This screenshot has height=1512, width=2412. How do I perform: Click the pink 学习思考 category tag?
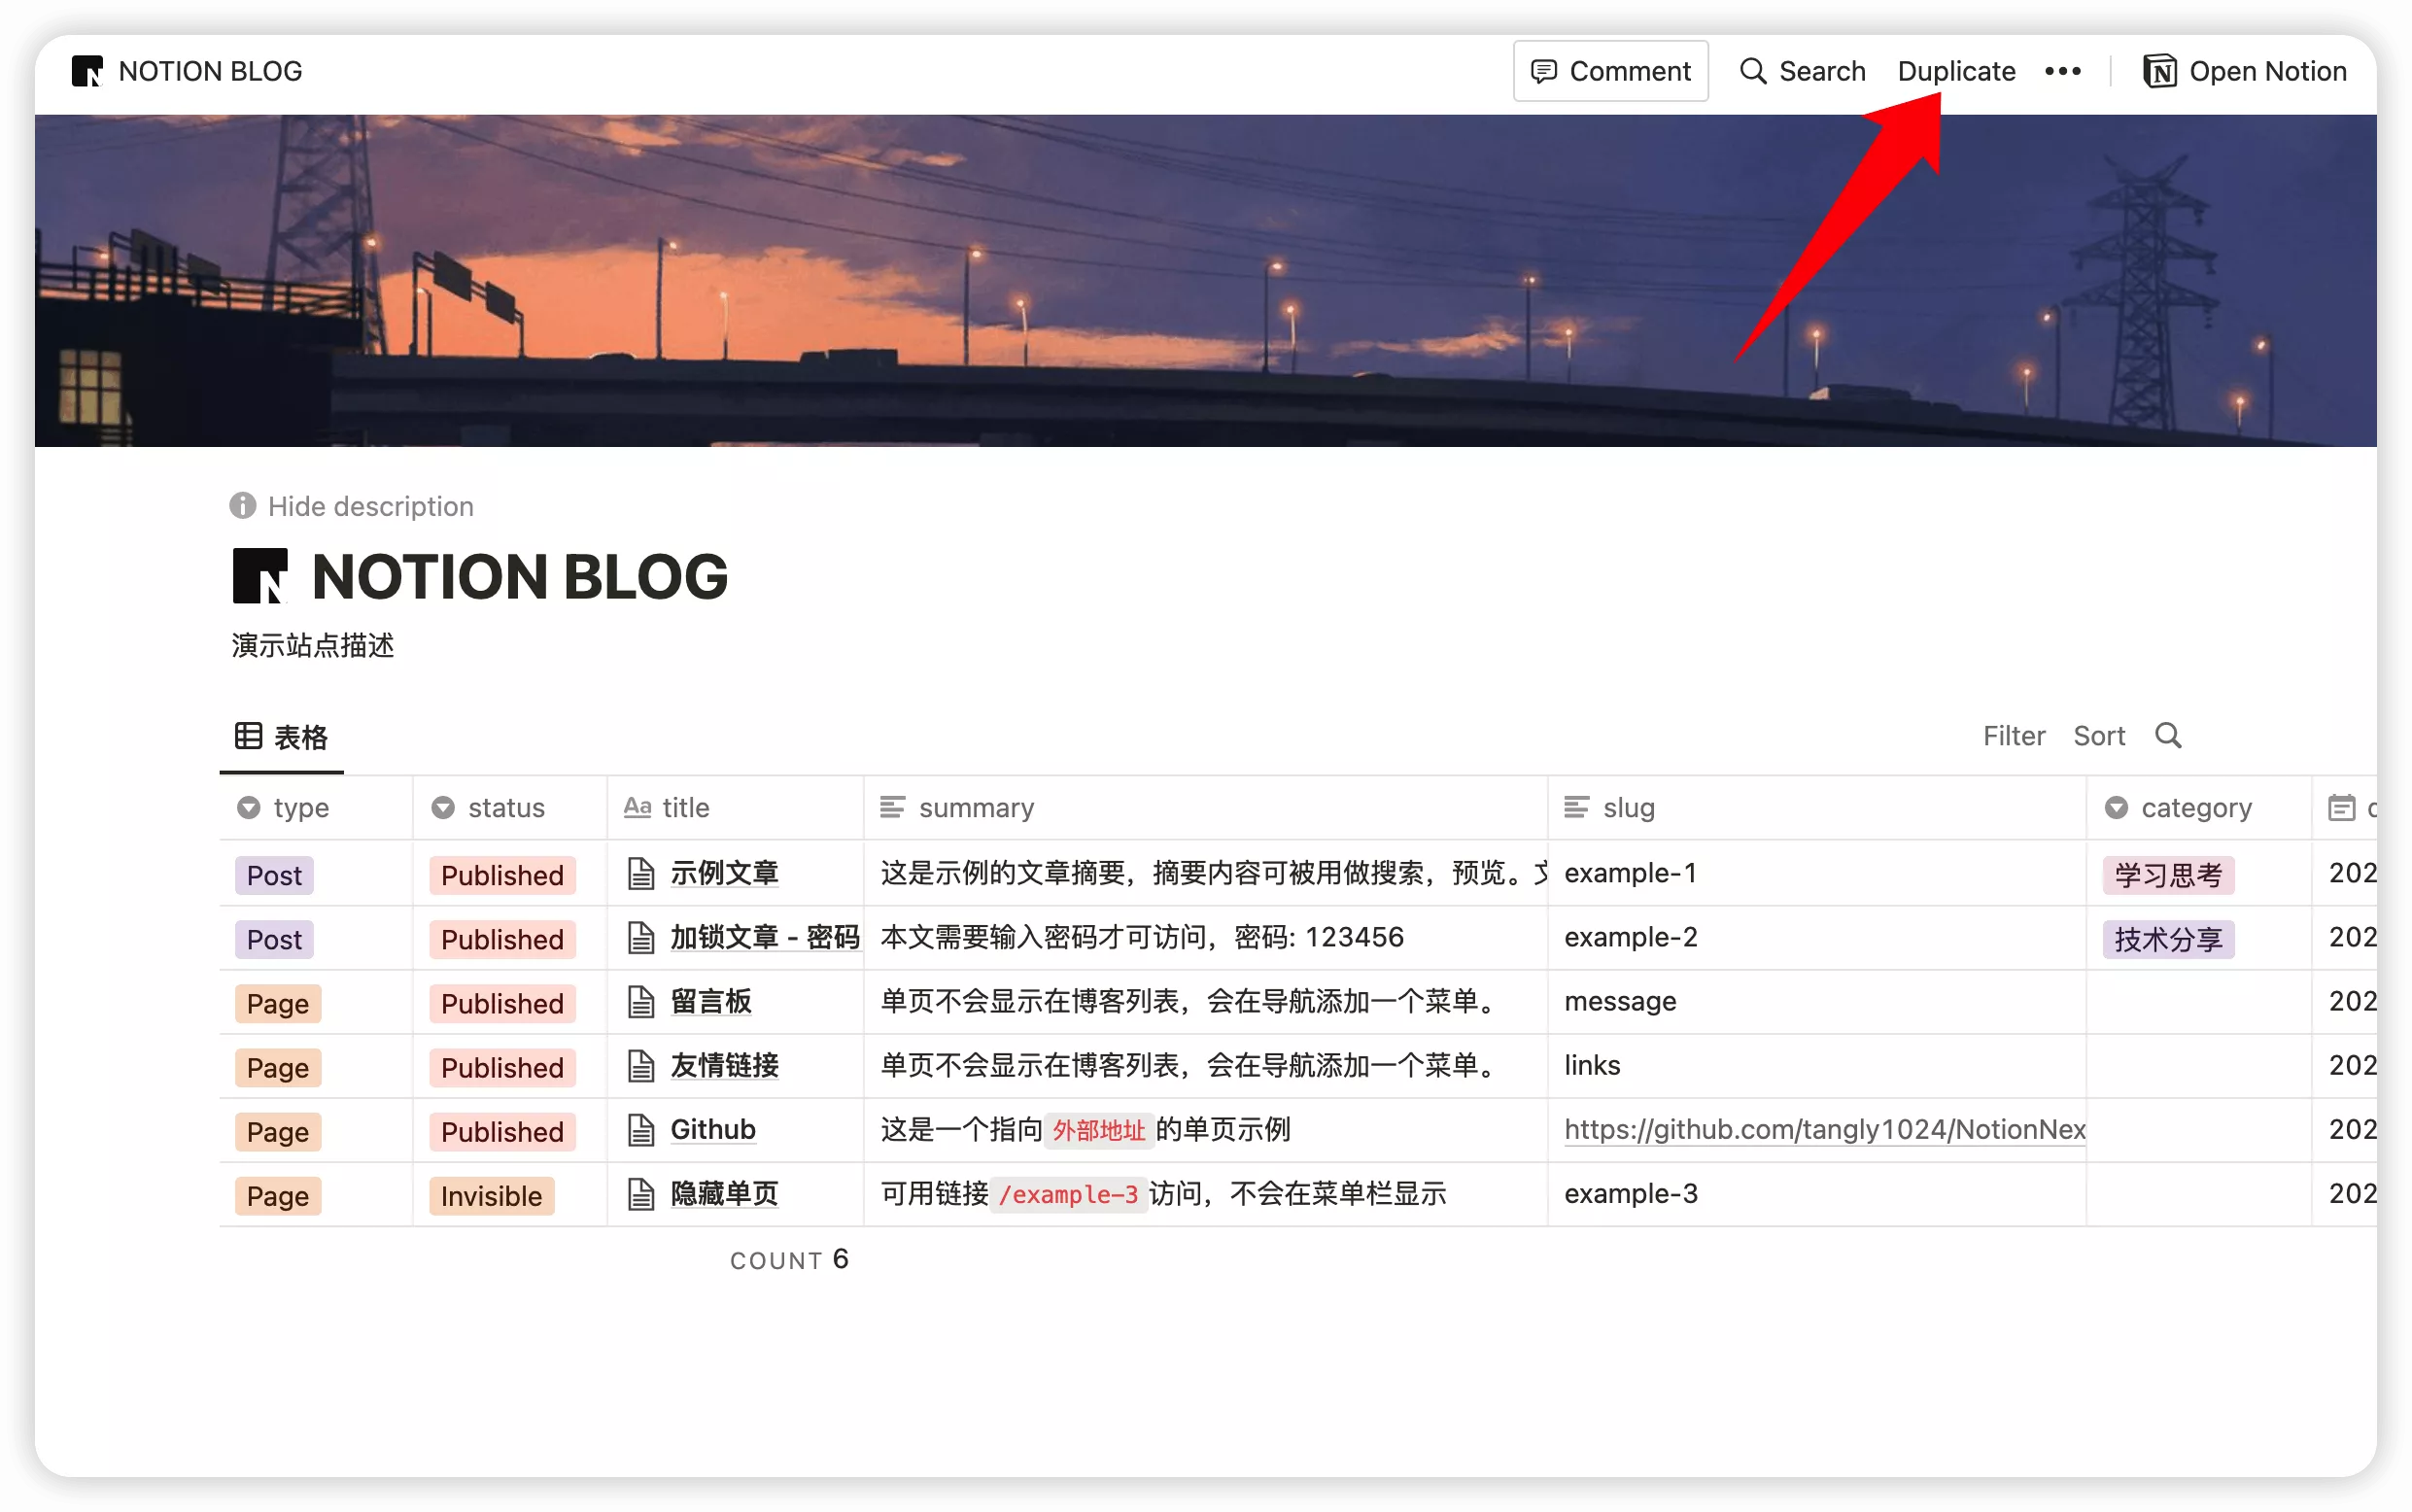click(2167, 875)
